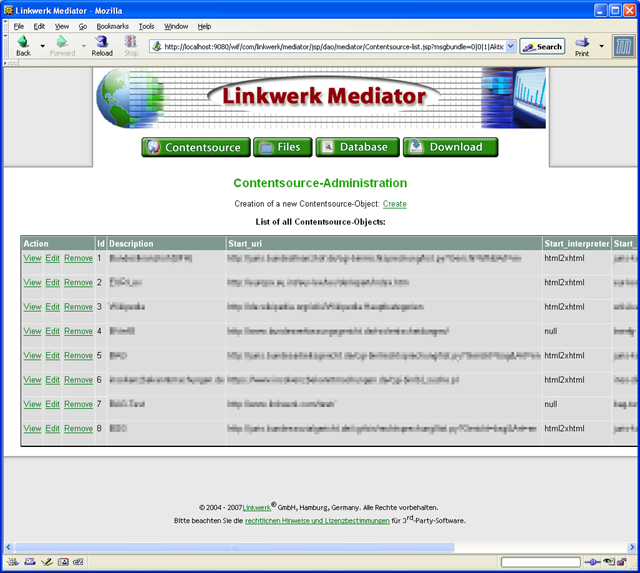Open the Help menu
This screenshot has width=640, height=573.
[204, 27]
